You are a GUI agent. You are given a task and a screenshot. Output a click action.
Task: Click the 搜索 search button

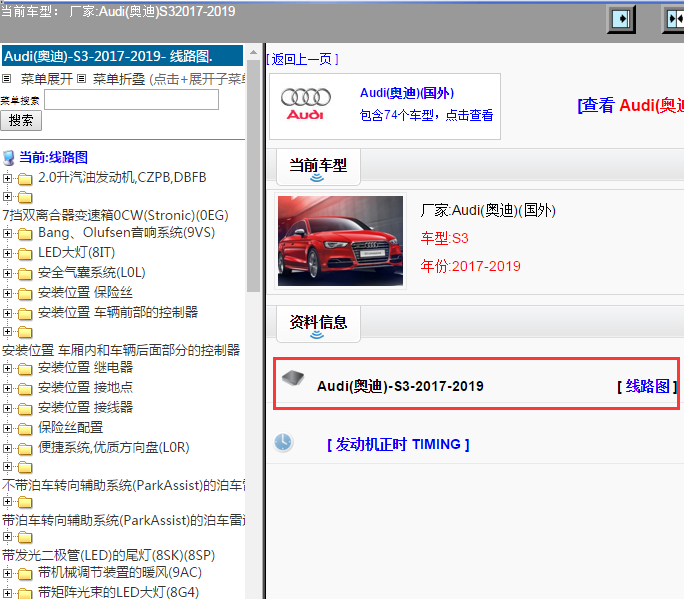click(21, 120)
